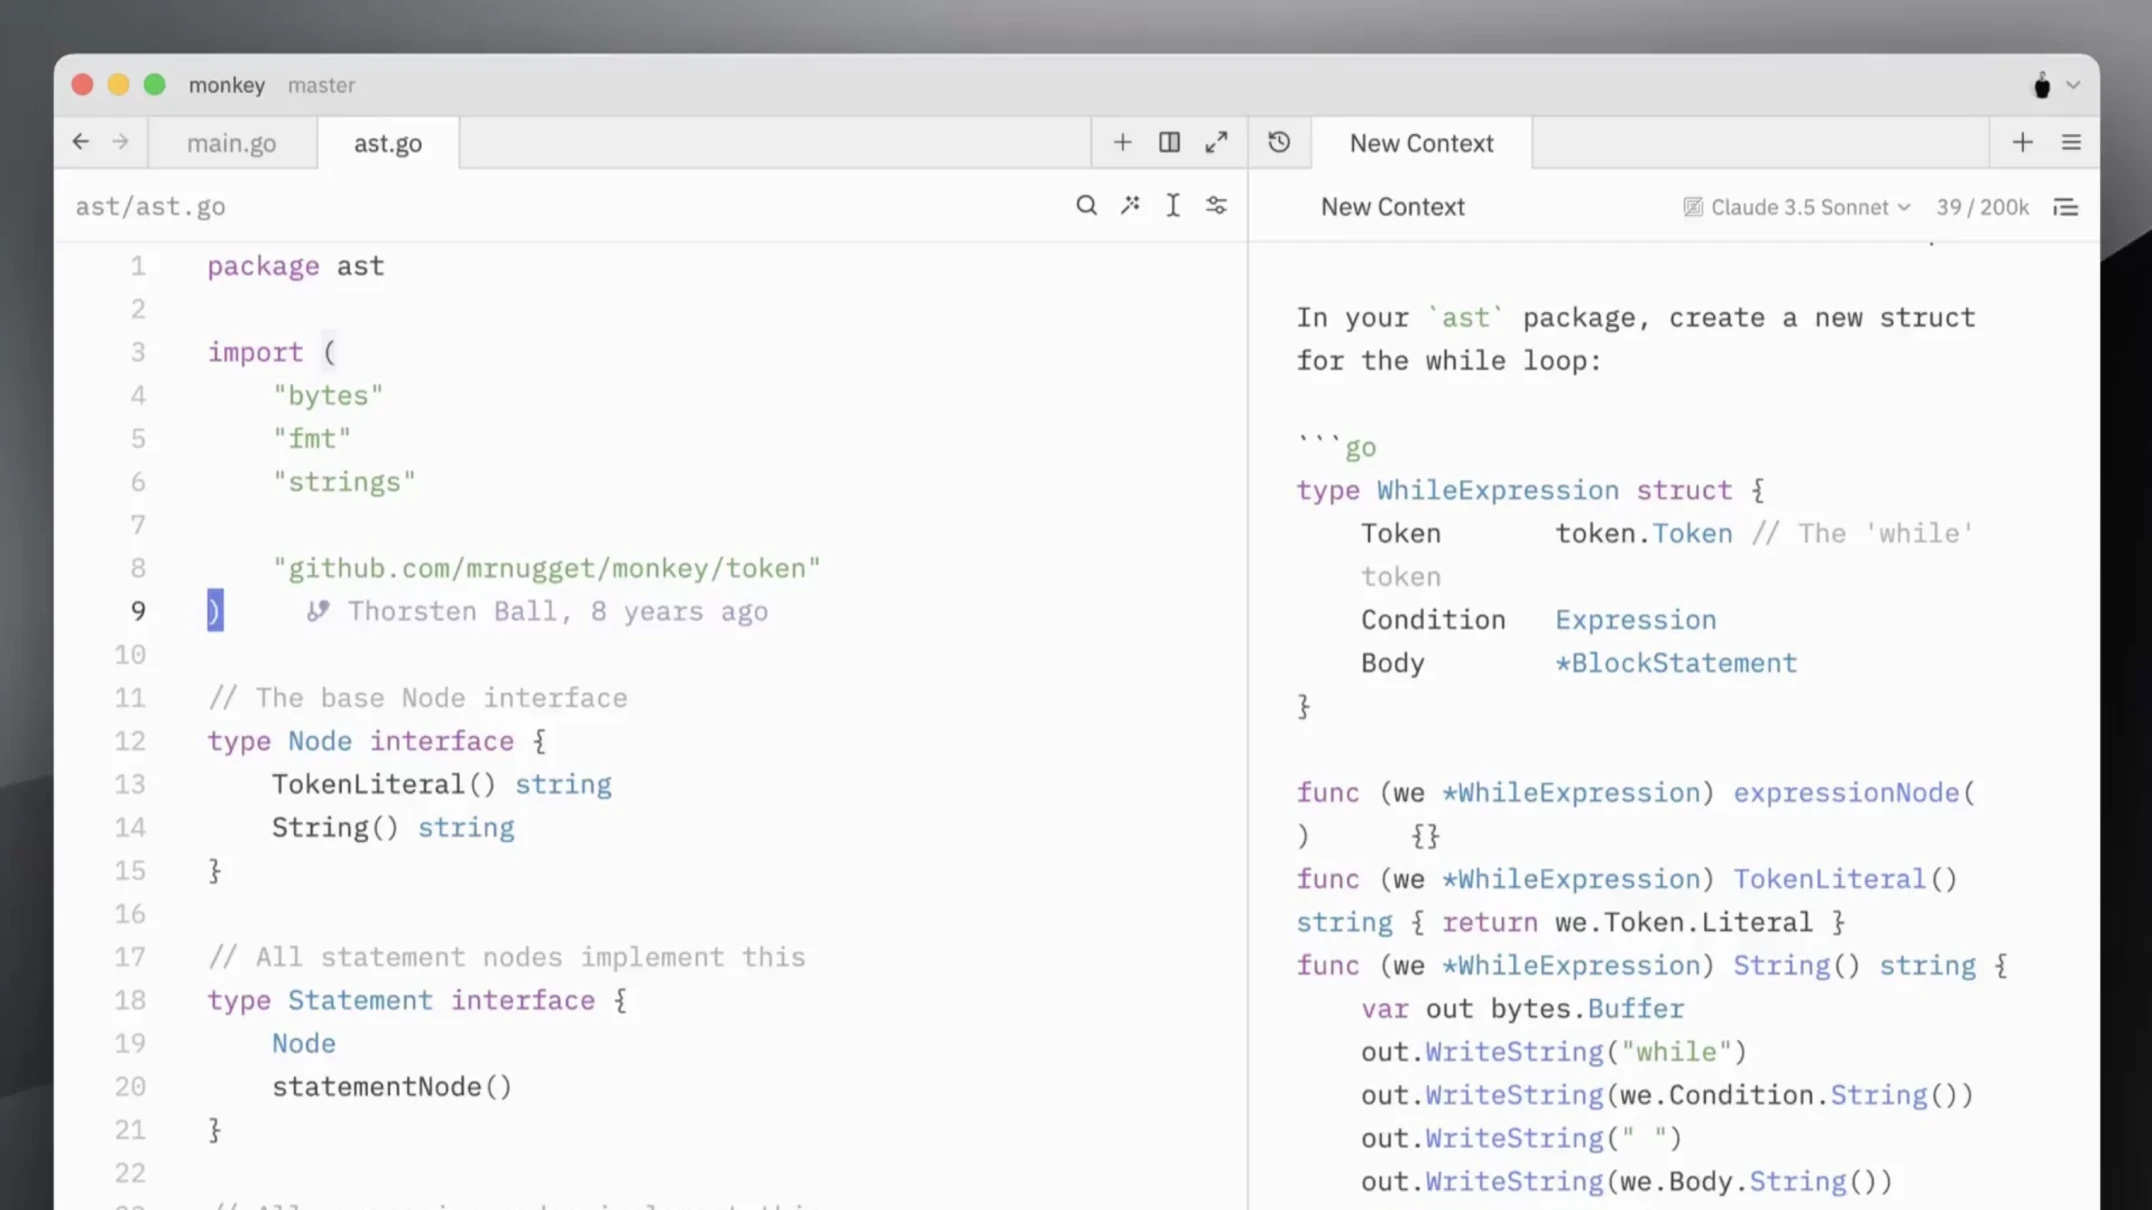Expand the user account menu chevron
Viewport: 2152px width, 1210px height.
tap(2073, 86)
